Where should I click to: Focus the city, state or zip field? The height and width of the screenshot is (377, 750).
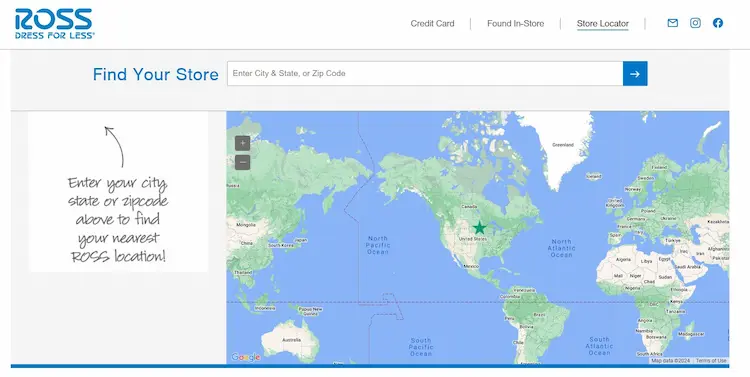pos(425,74)
